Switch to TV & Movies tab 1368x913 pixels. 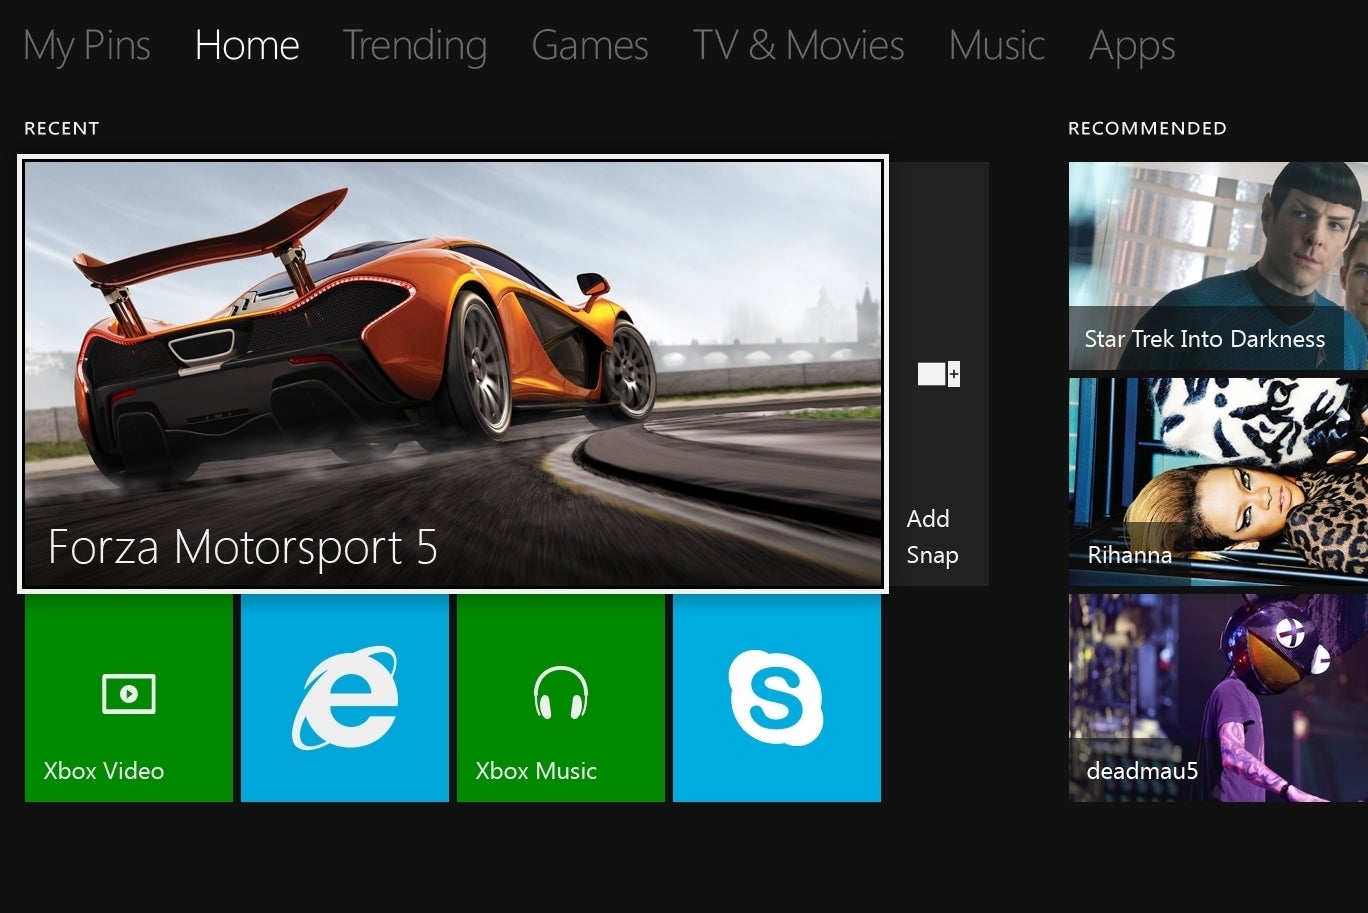(x=798, y=45)
